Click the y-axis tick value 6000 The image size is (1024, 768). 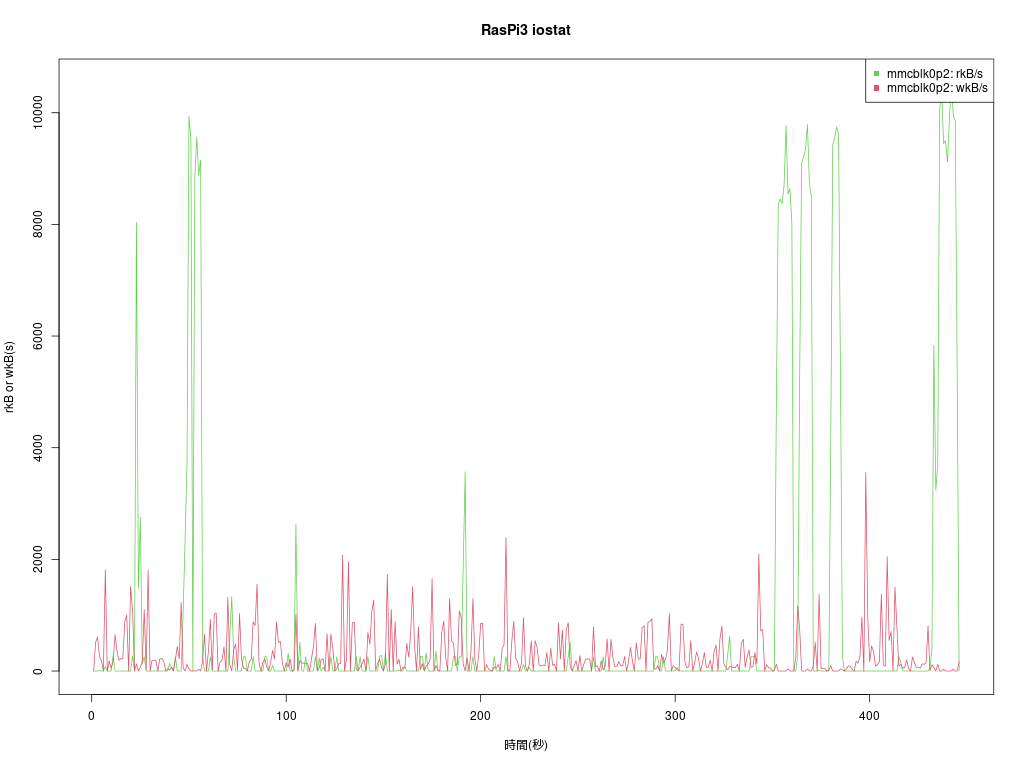[37, 336]
